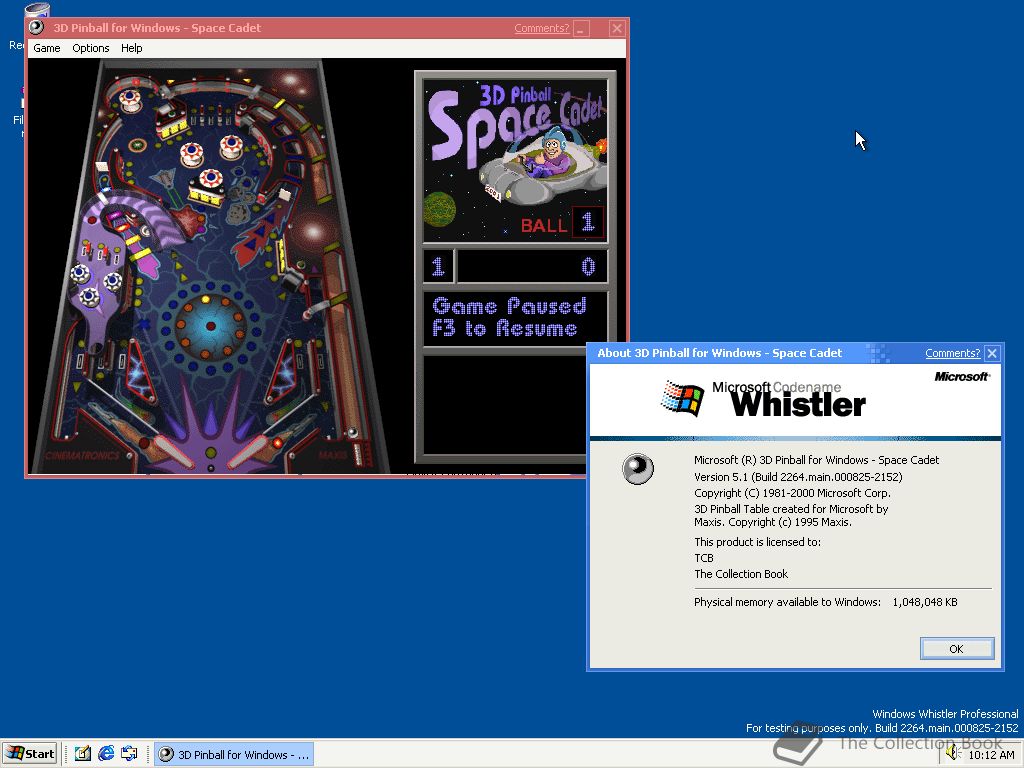Click the player number 1 box
This screenshot has width=1024, height=768.
438,266
